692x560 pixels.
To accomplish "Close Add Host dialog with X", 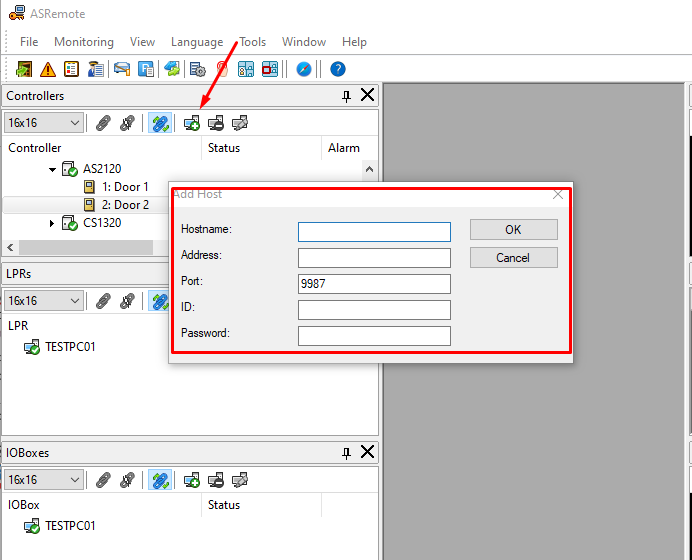I will [x=558, y=195].
